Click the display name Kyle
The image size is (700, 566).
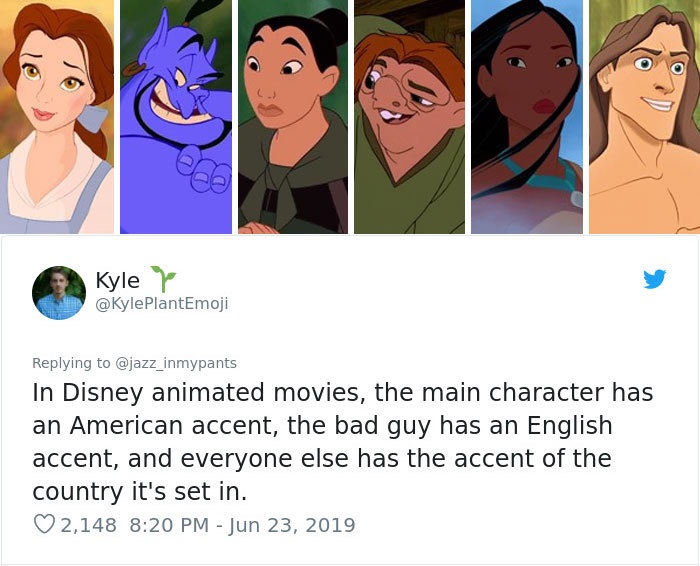click(x=117, y=281)
